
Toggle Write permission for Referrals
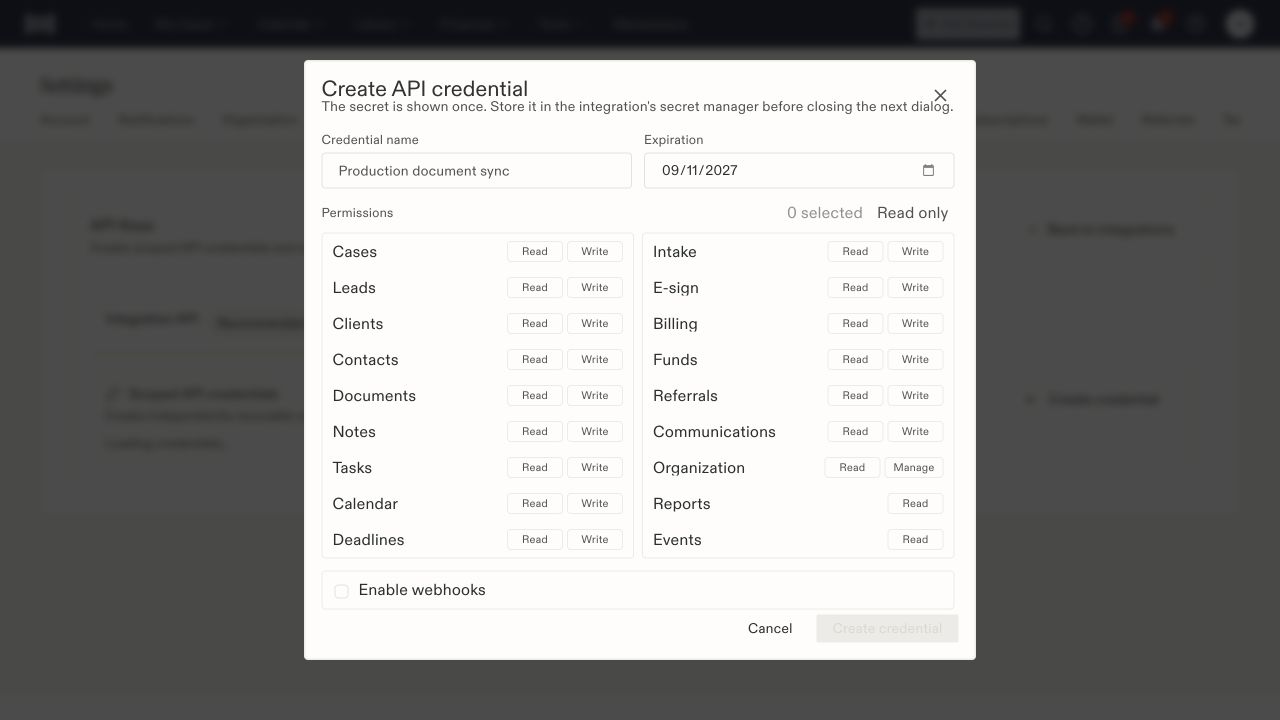click(915, 396)
